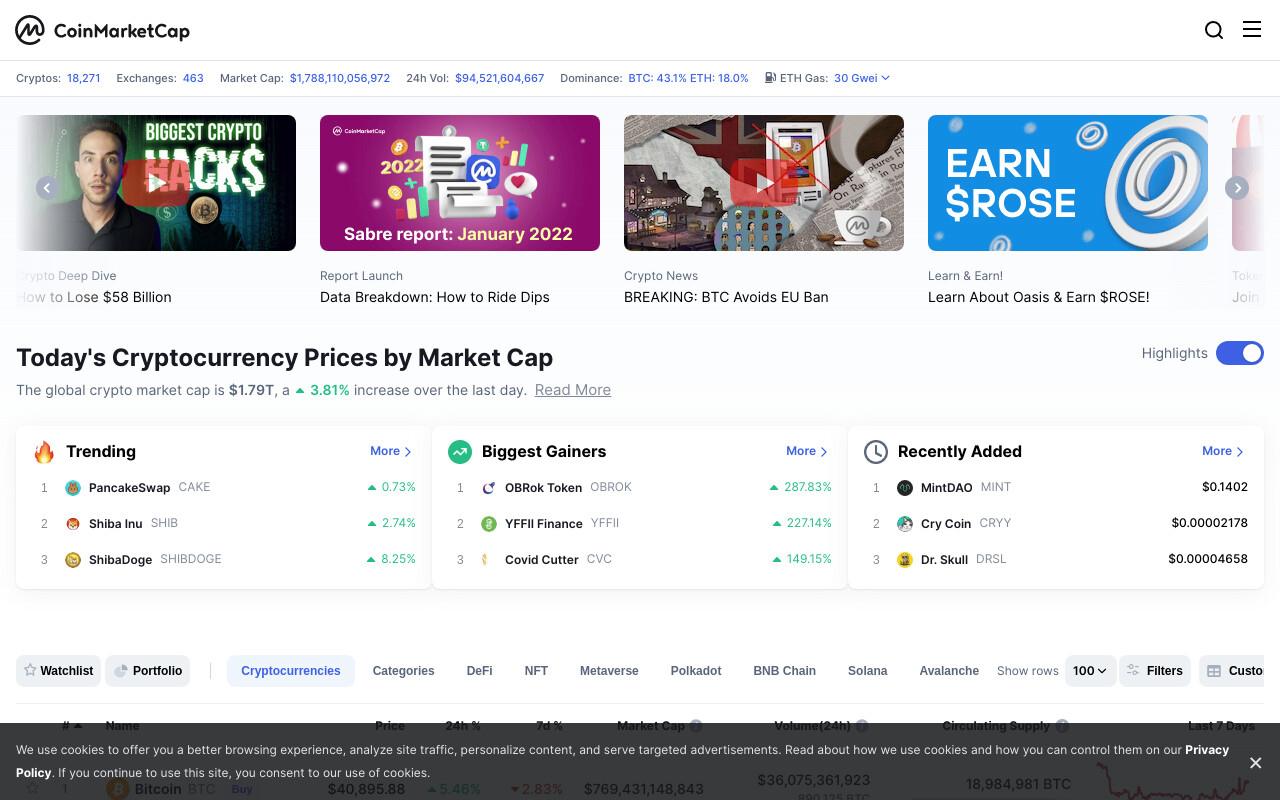
Task: Click the Shiba Inu coin icon
Action: (x=73, y=524)
